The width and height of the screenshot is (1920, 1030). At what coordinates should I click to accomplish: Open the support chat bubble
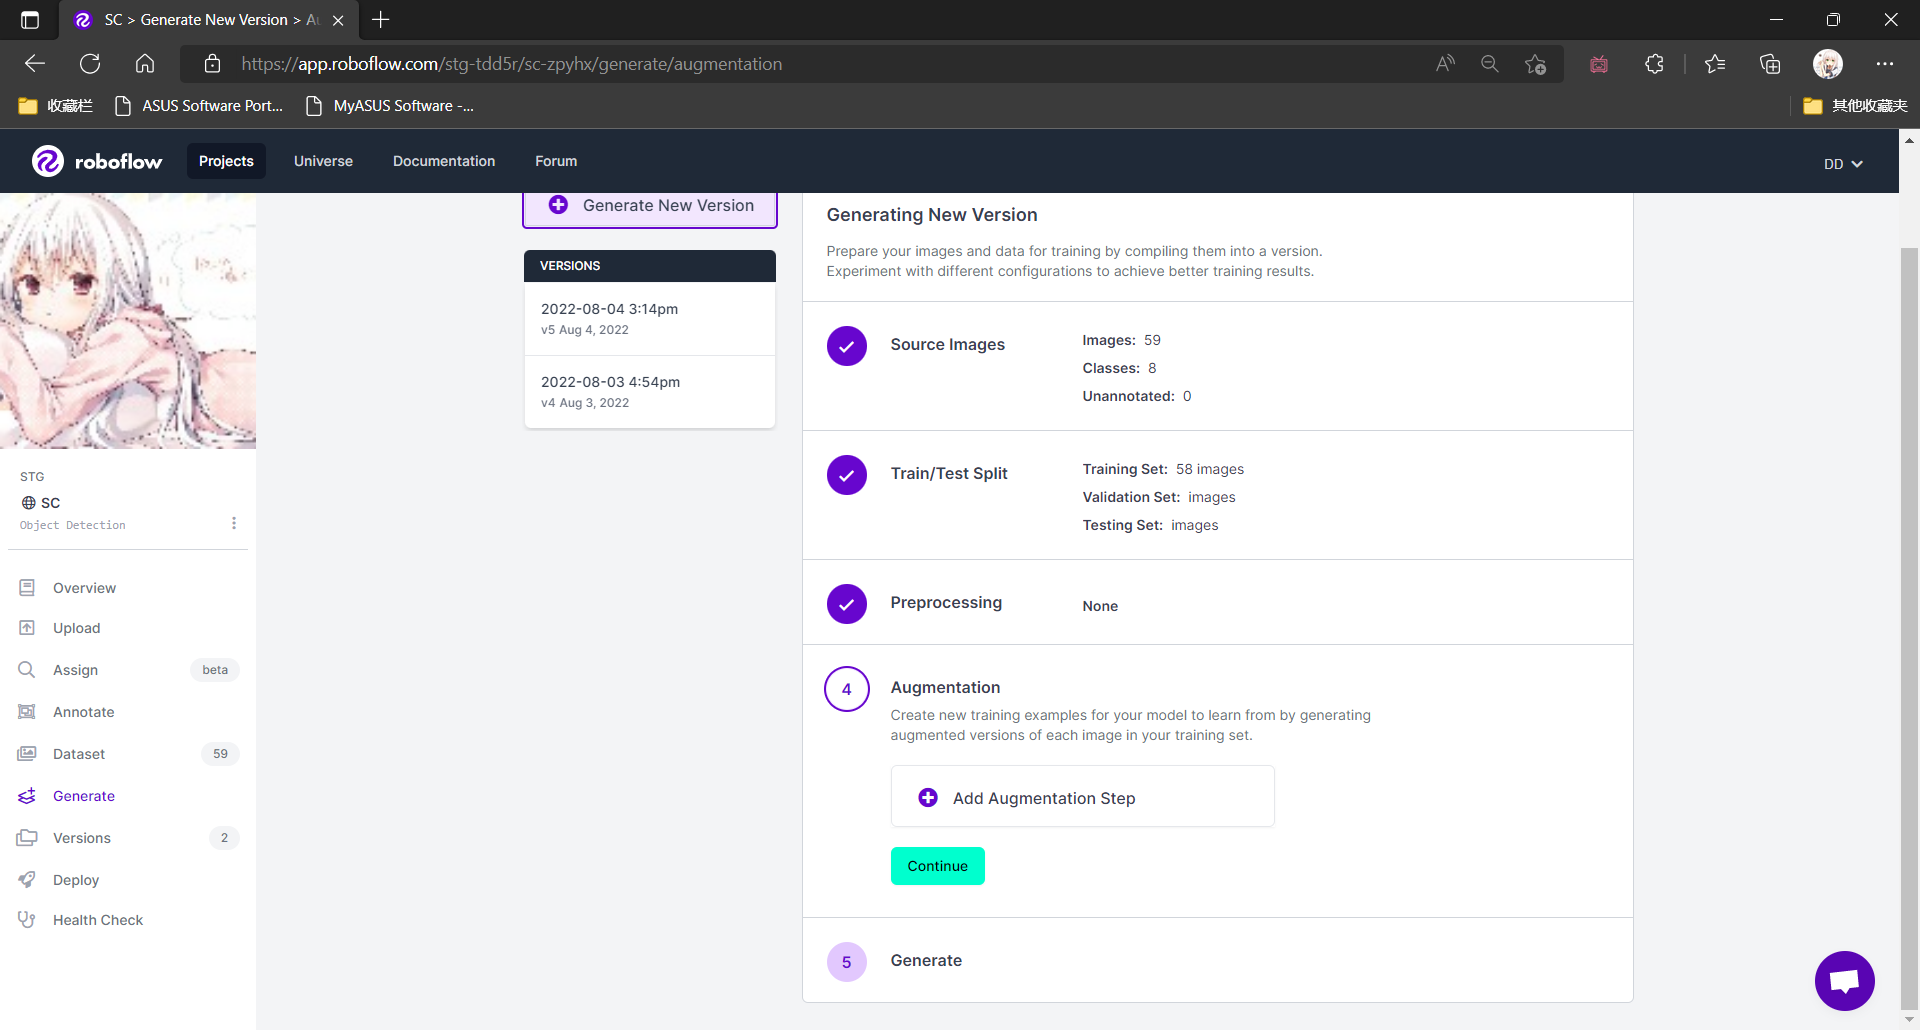[1844, 981]
